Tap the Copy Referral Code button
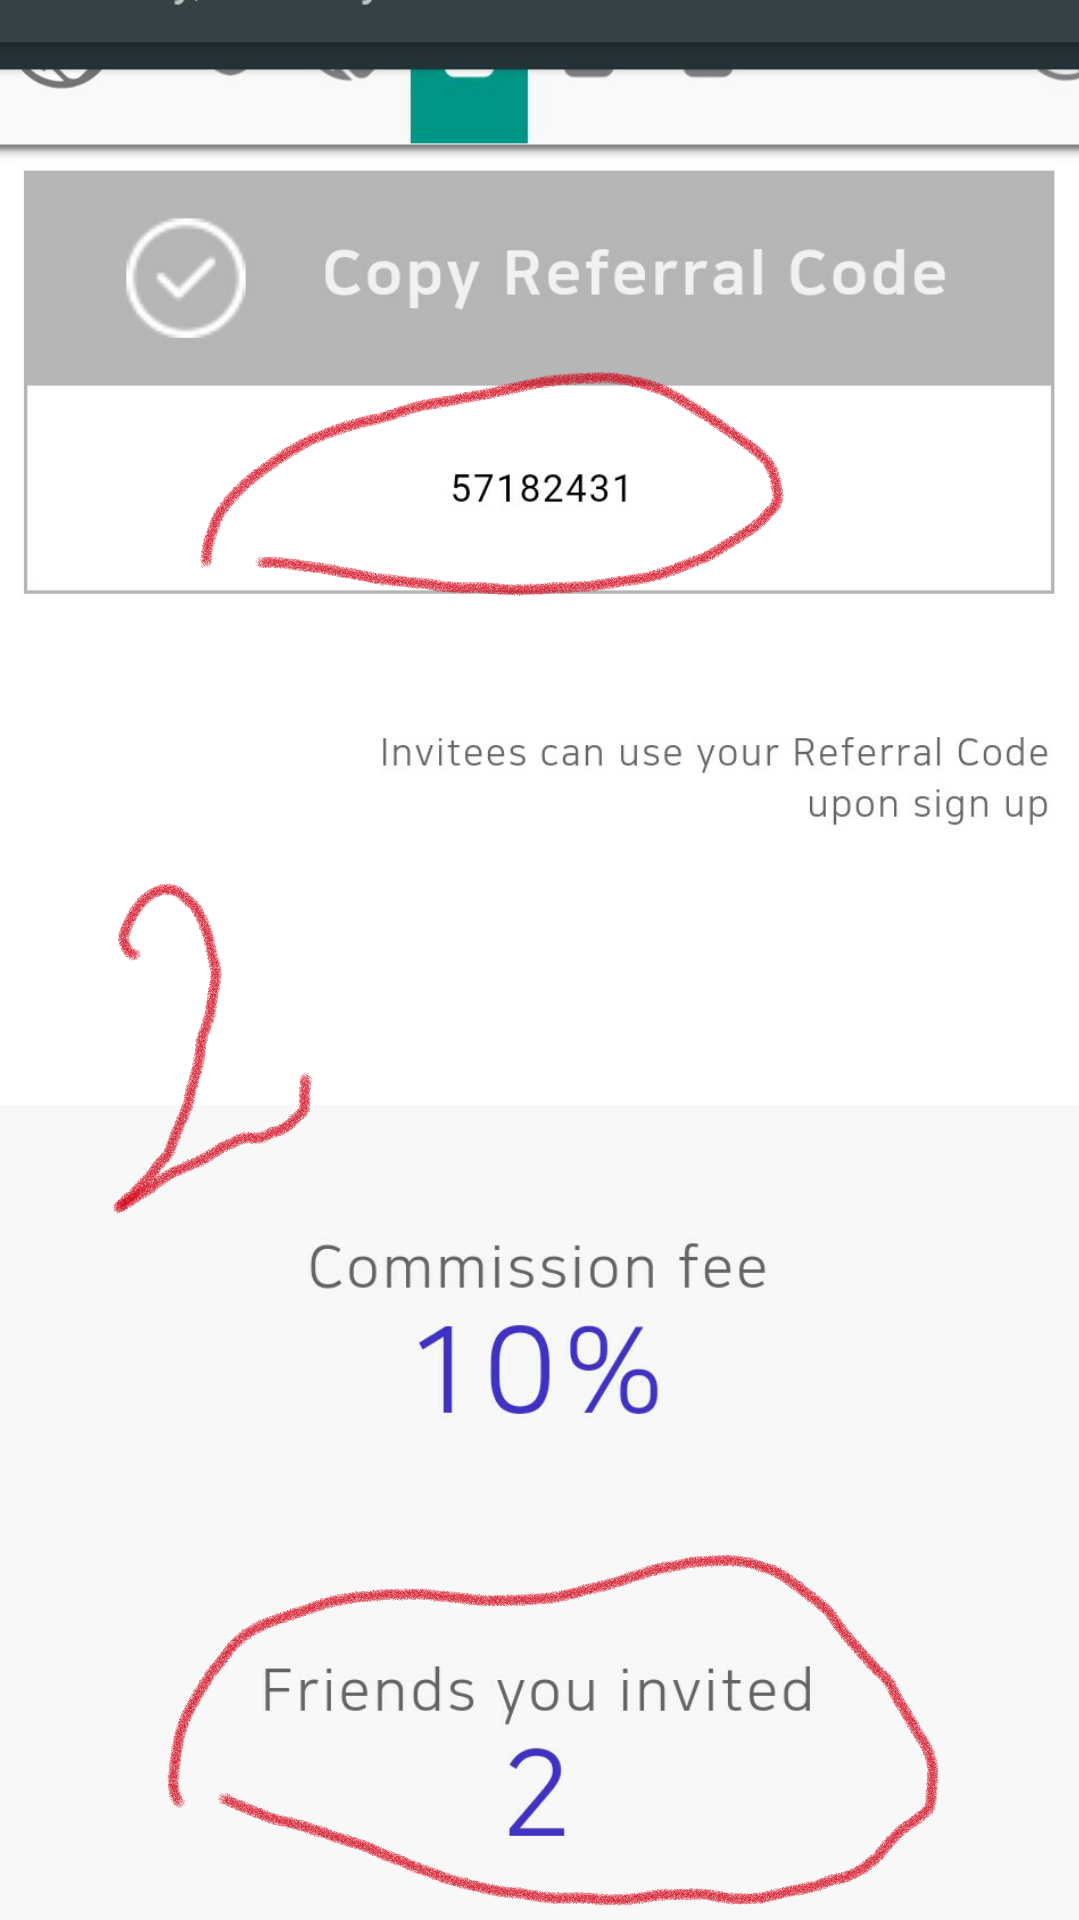Viewport: 1079px width, 1920px height. pyautogui.click(x=539, y=278)
